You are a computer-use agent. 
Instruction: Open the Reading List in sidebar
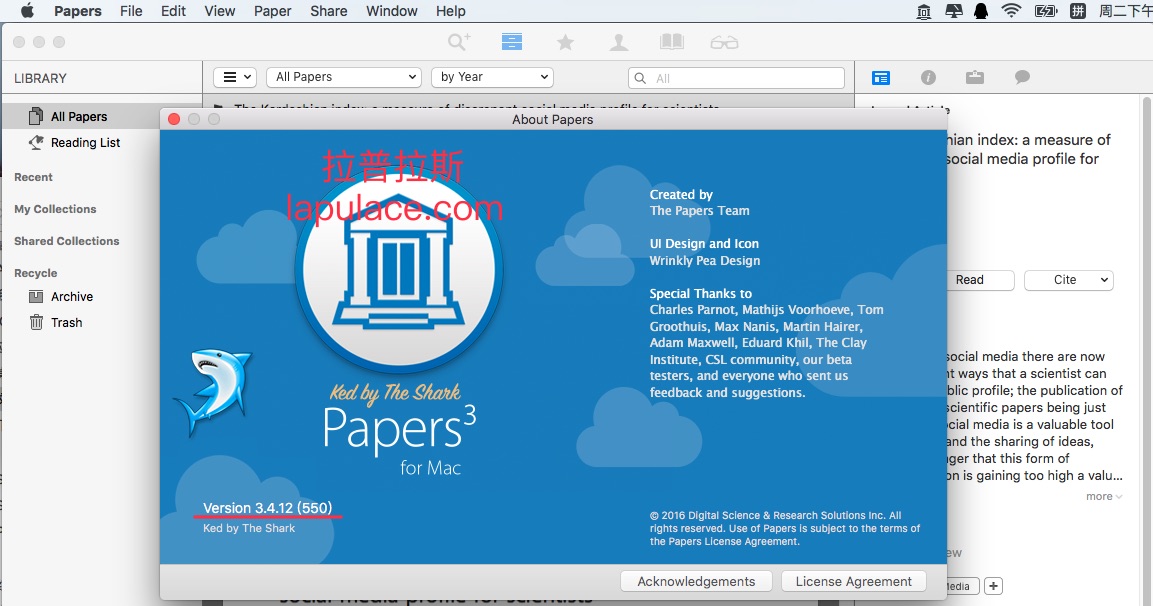[x=85, y=143]
